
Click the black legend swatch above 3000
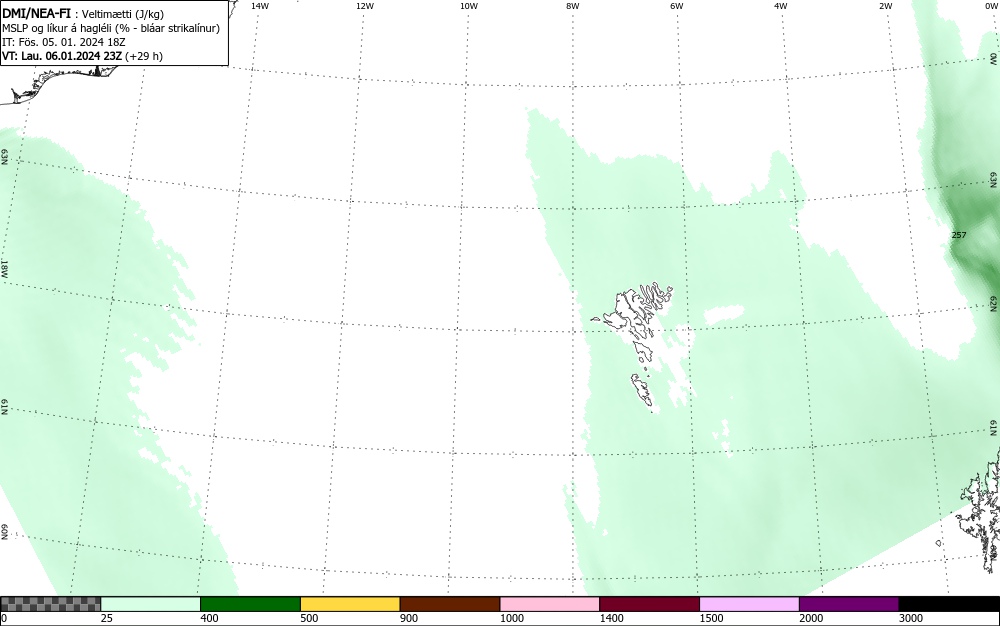tap(949, 604)
